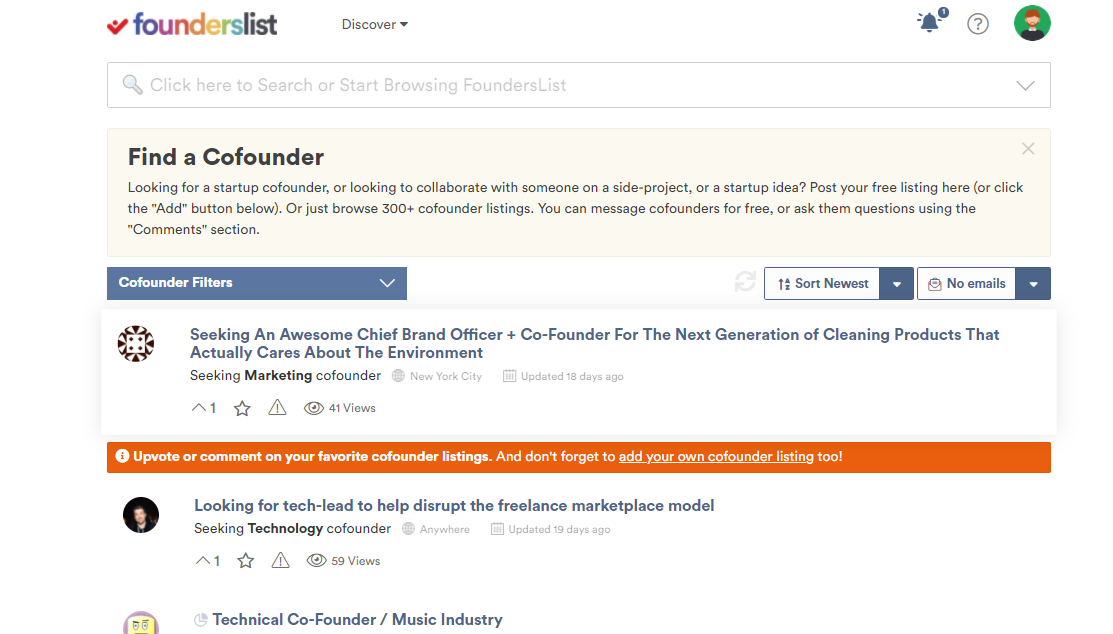Image resolution: width=1113 pixels, height=634 pixels.
Task: Report the Chief Brand Officer listing
Action: (277, 407)
